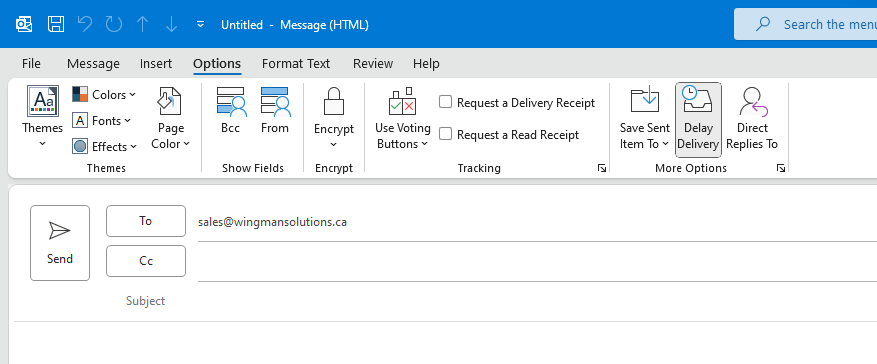Enable Request a Read Receipt

pyautogui.click(x=445, y=134)
